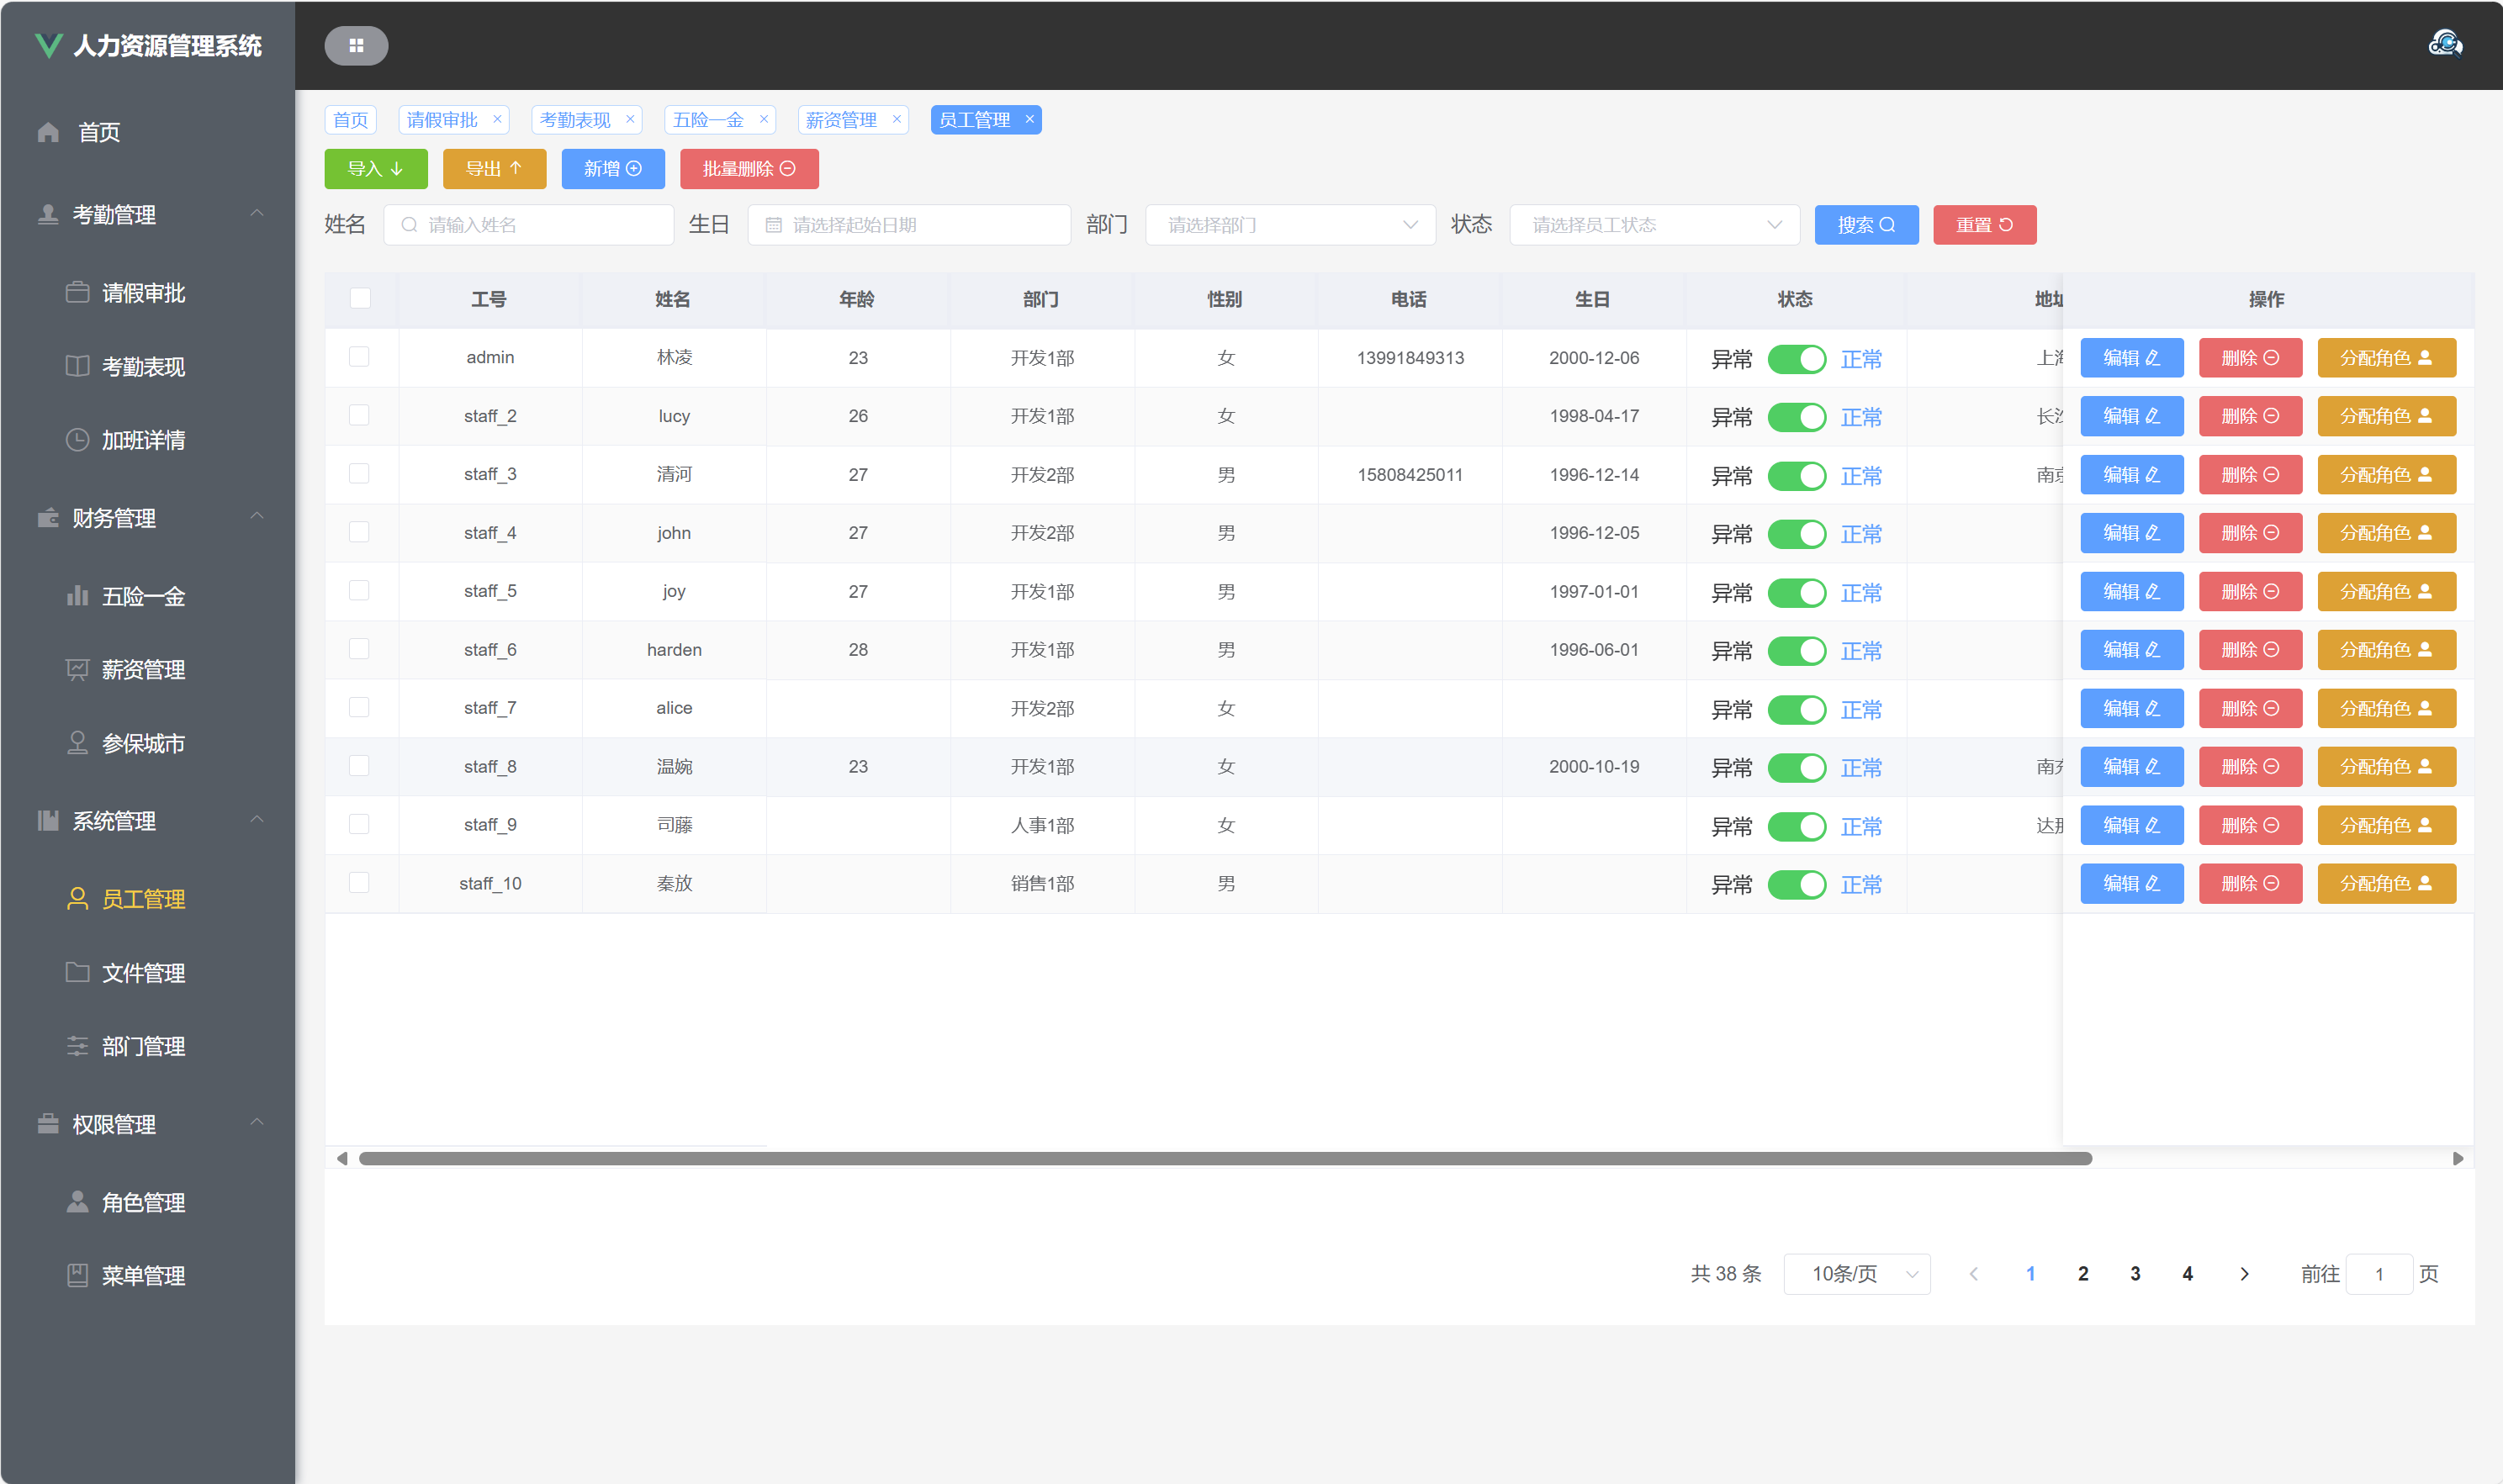
Task: Click the 文件管理 folder icon
Action: point(77,972)
